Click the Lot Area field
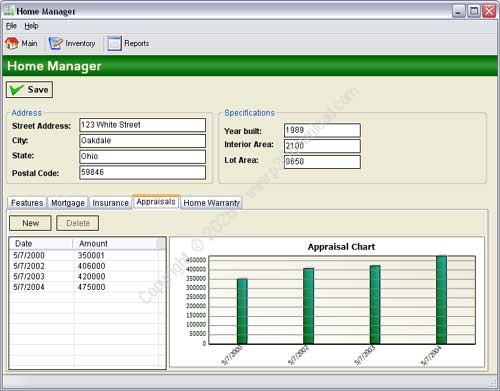The width and height of the screenshot is (500, 391). click(x=322, y=162)
